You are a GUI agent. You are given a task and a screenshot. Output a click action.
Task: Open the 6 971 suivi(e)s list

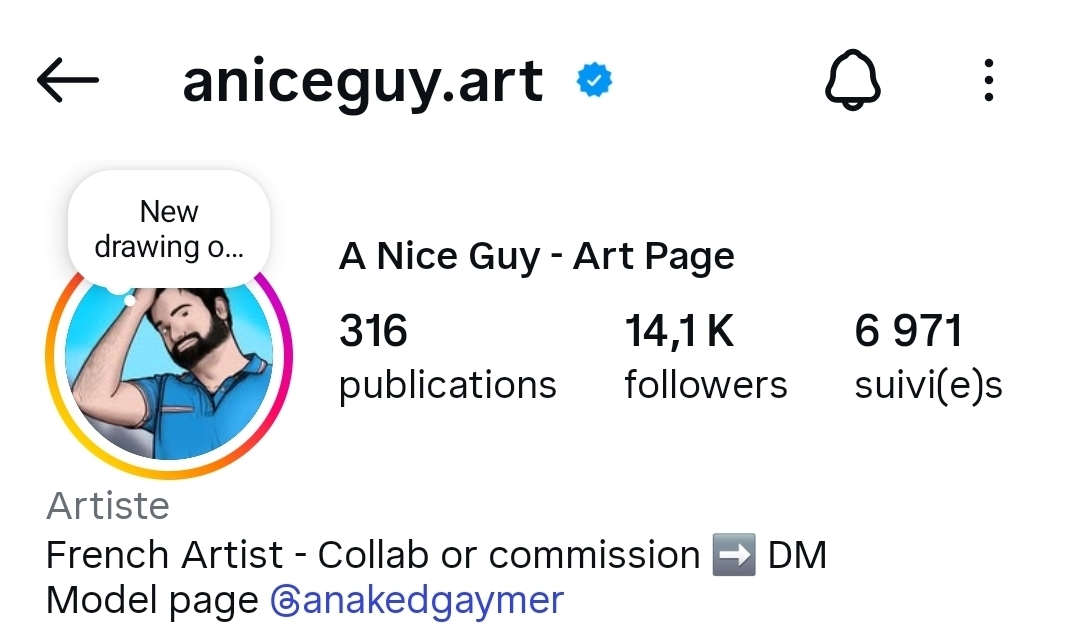927,357
